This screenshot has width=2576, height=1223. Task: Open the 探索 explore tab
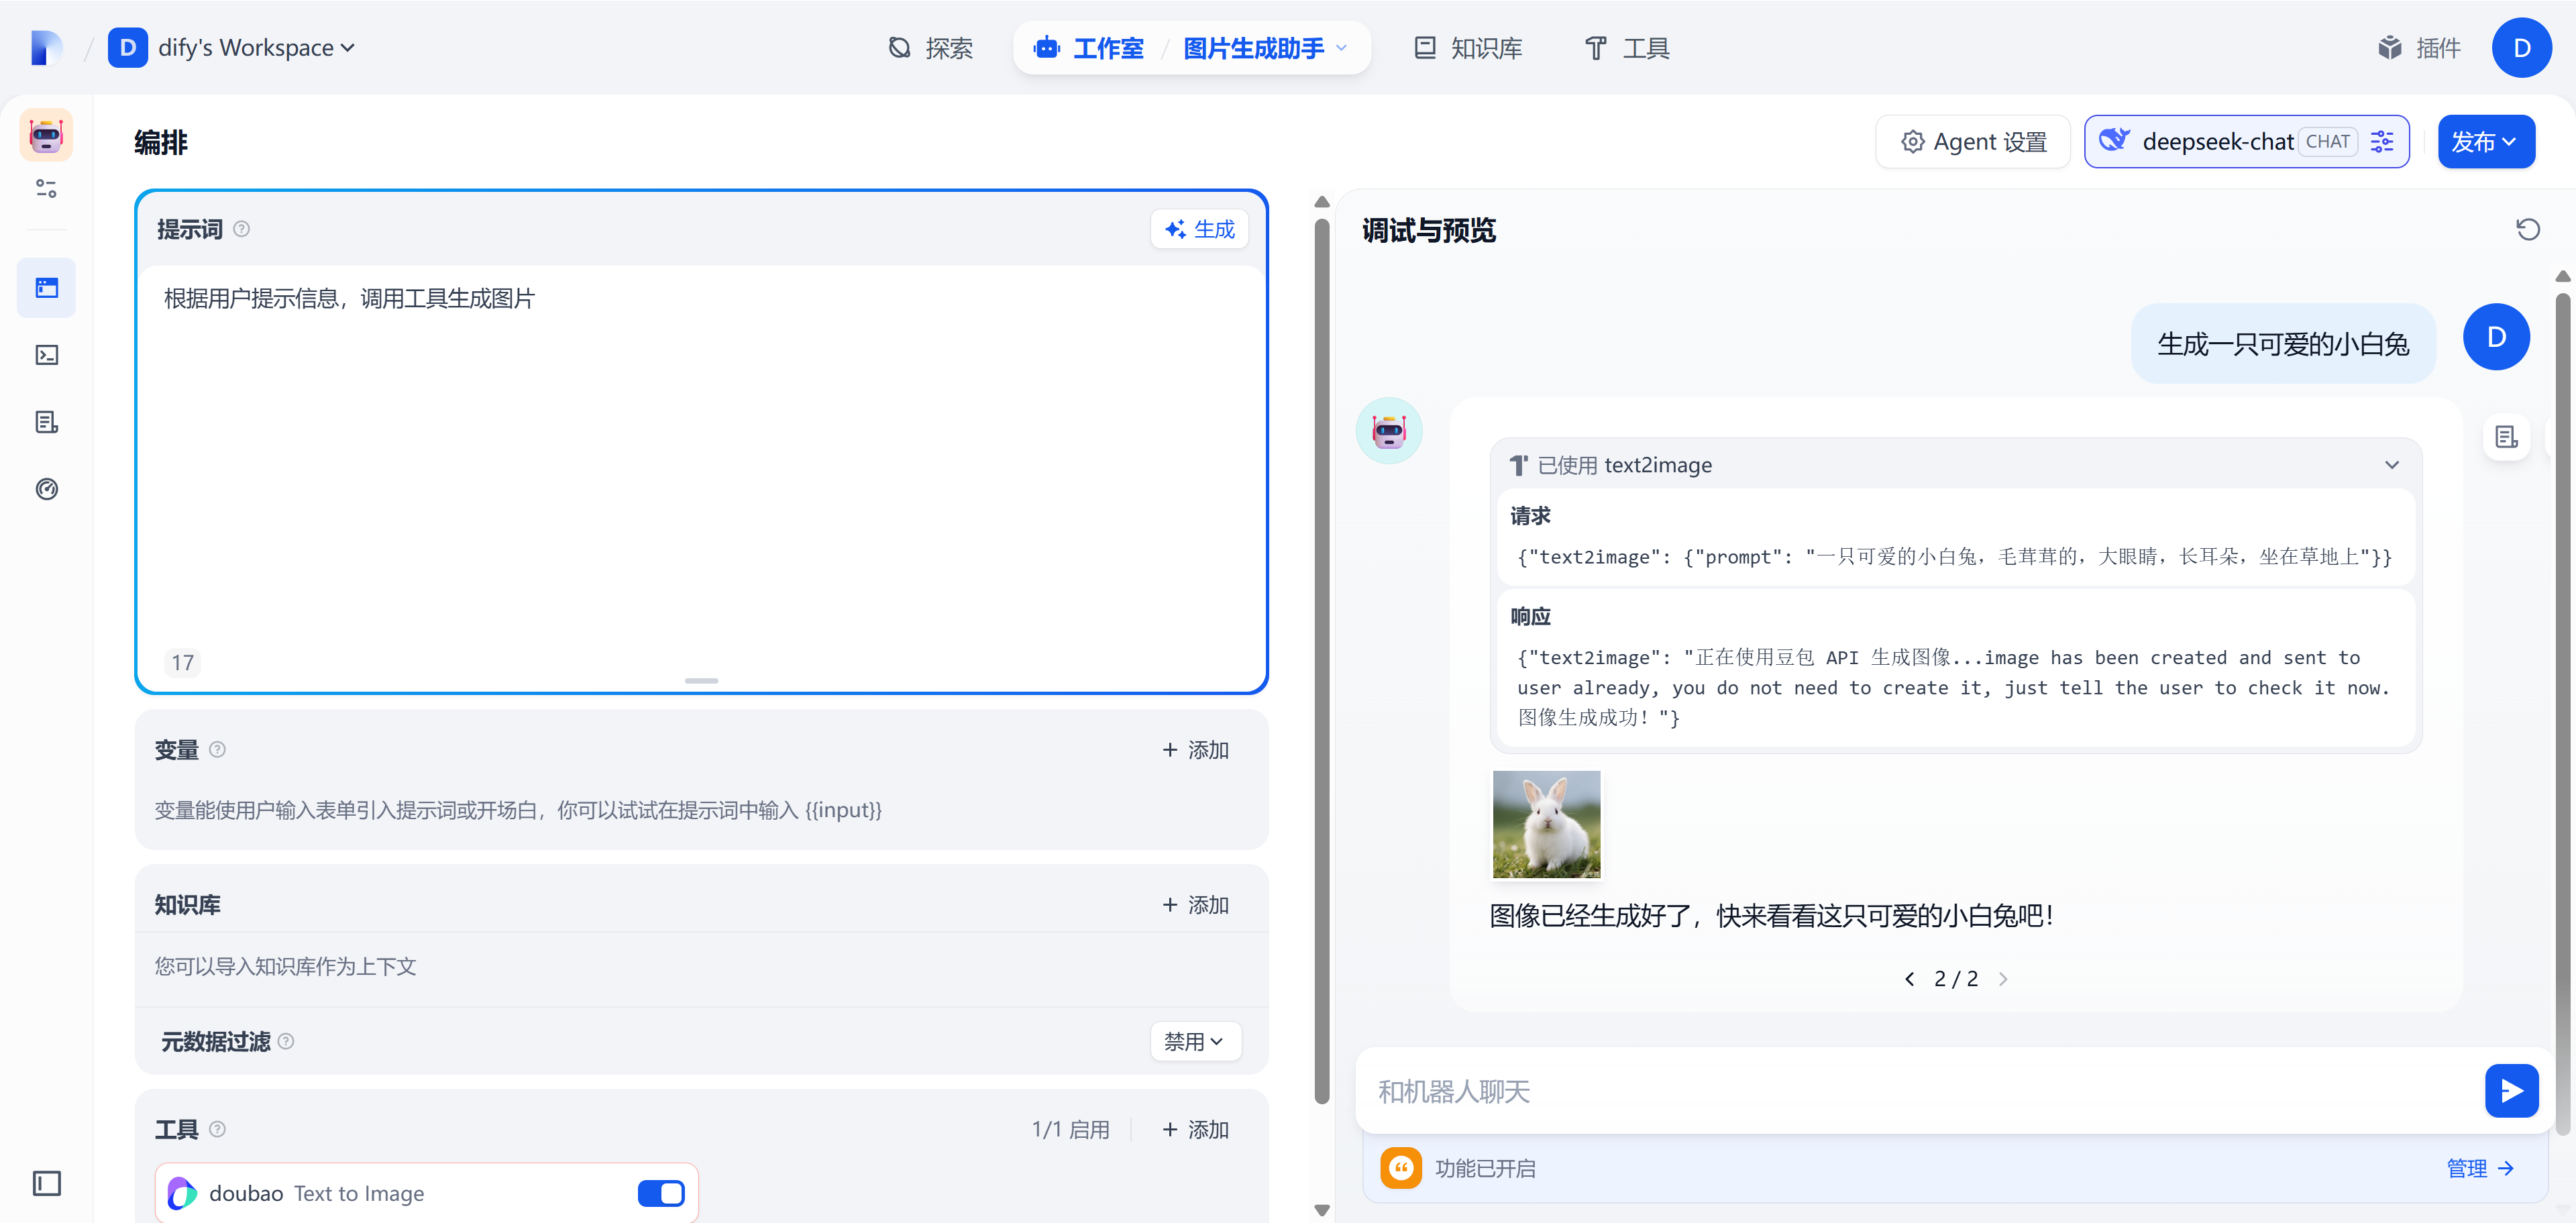pos(930,48)
